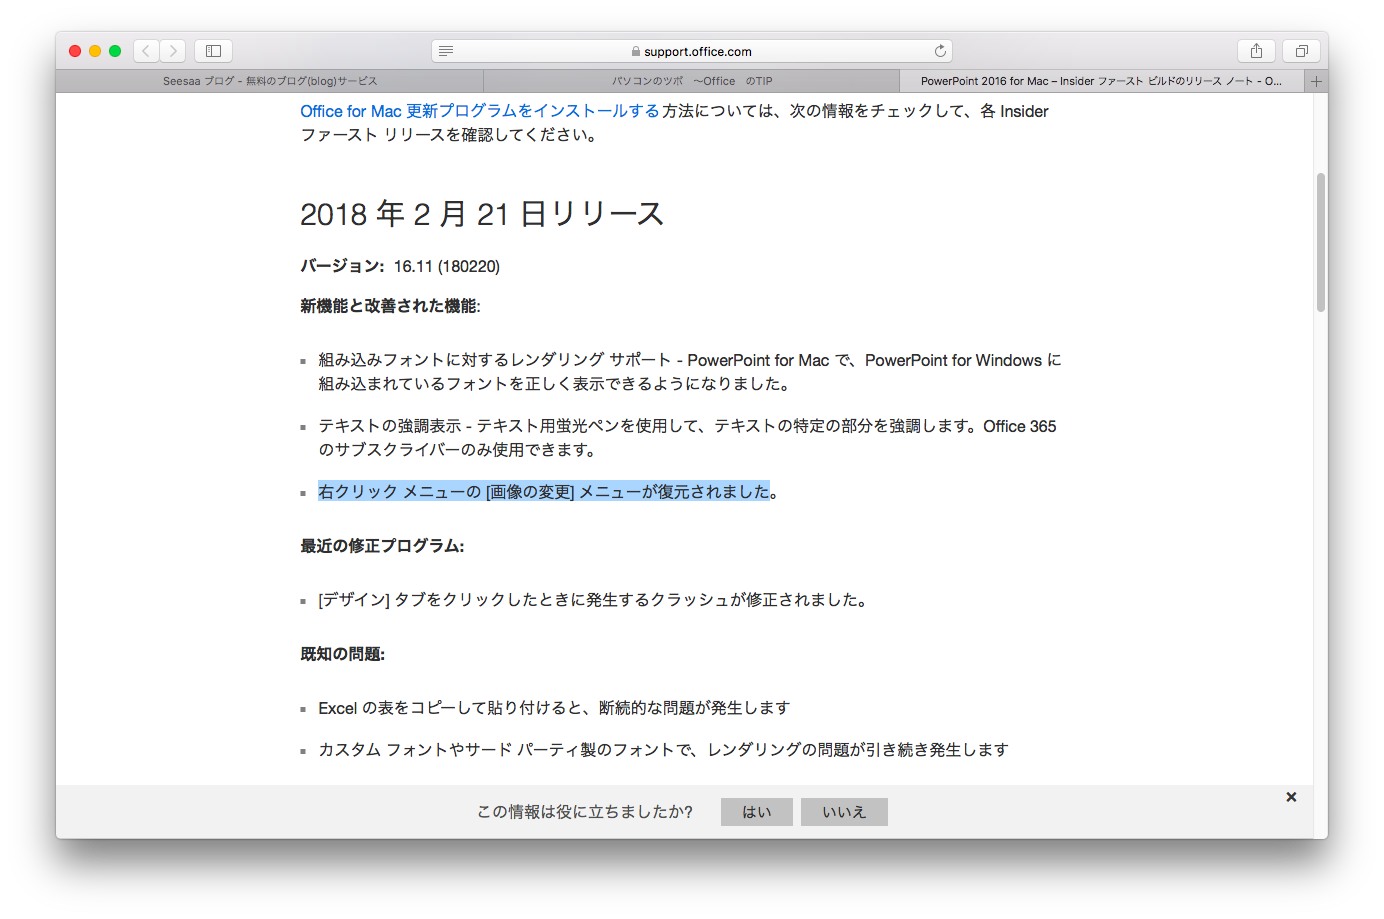
Task: Click the [デザイン] タブ crash fix item
Action: pyautogui.click(x=594, y=600)
